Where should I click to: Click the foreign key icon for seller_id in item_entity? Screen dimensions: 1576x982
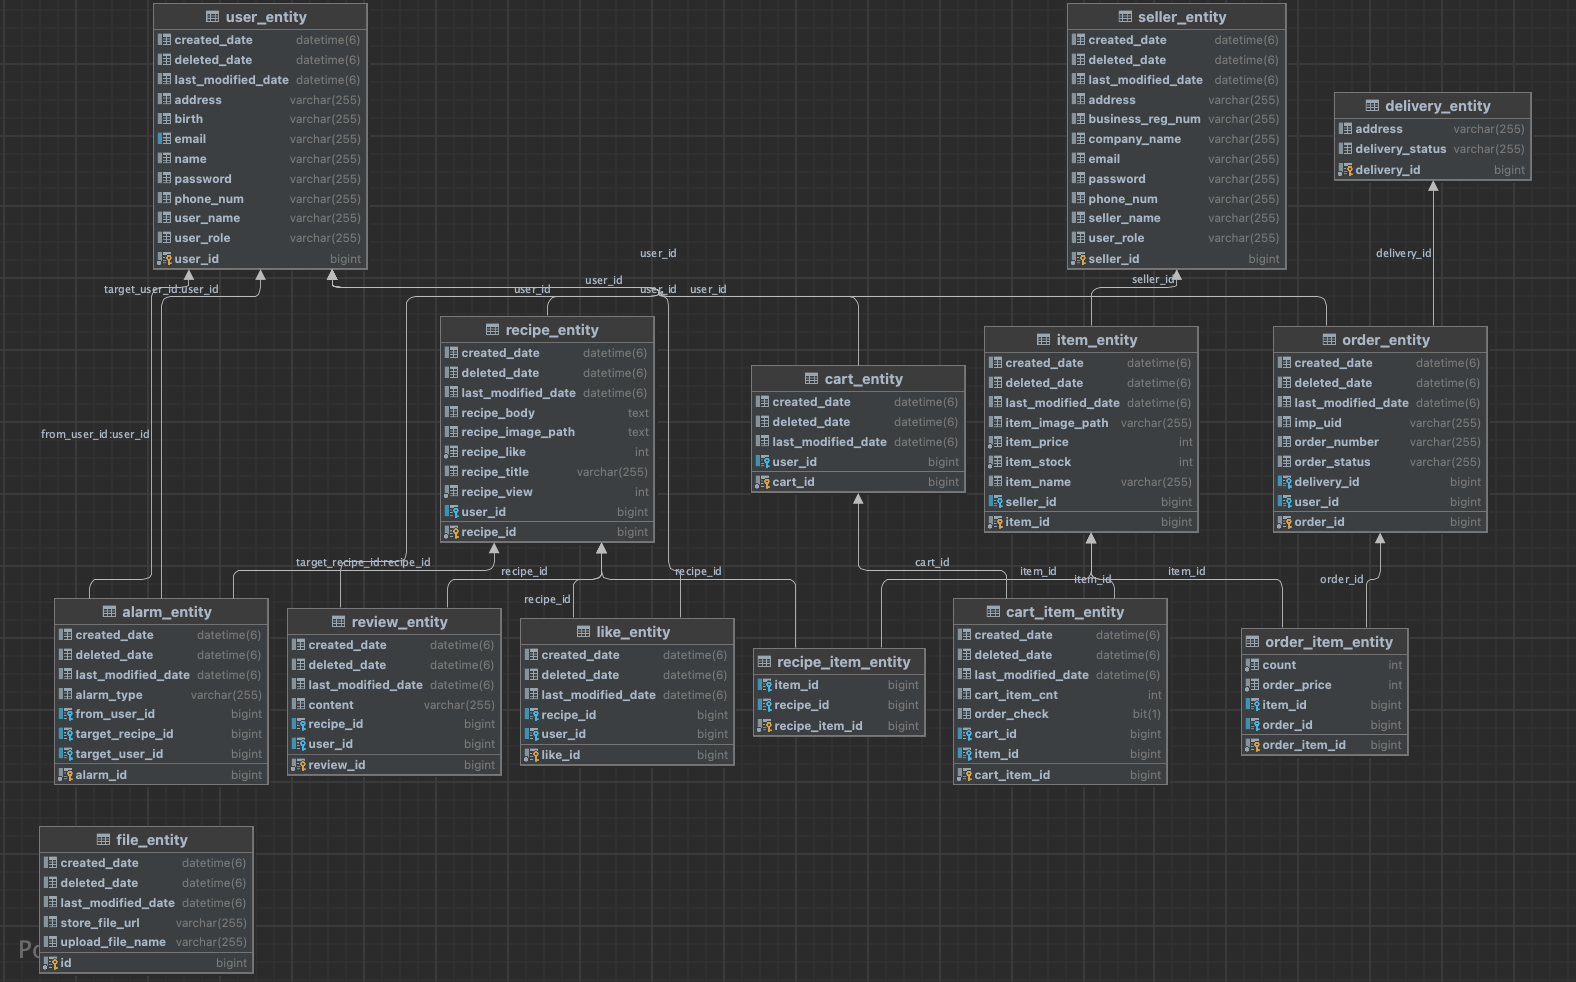995,502
